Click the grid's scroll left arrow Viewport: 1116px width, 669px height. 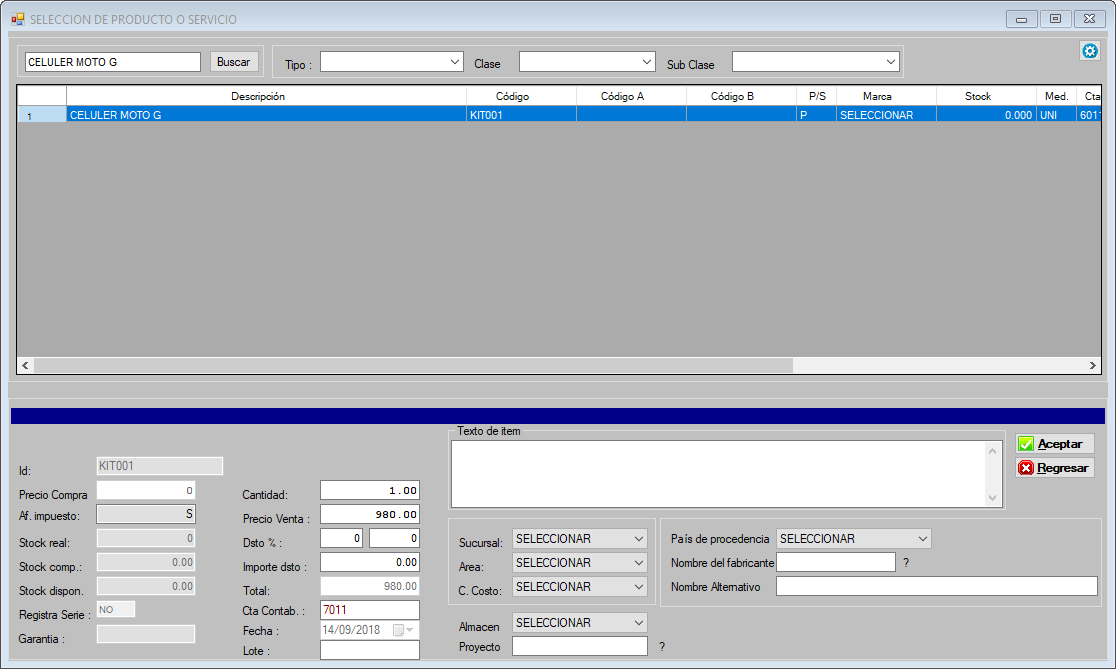26,365
